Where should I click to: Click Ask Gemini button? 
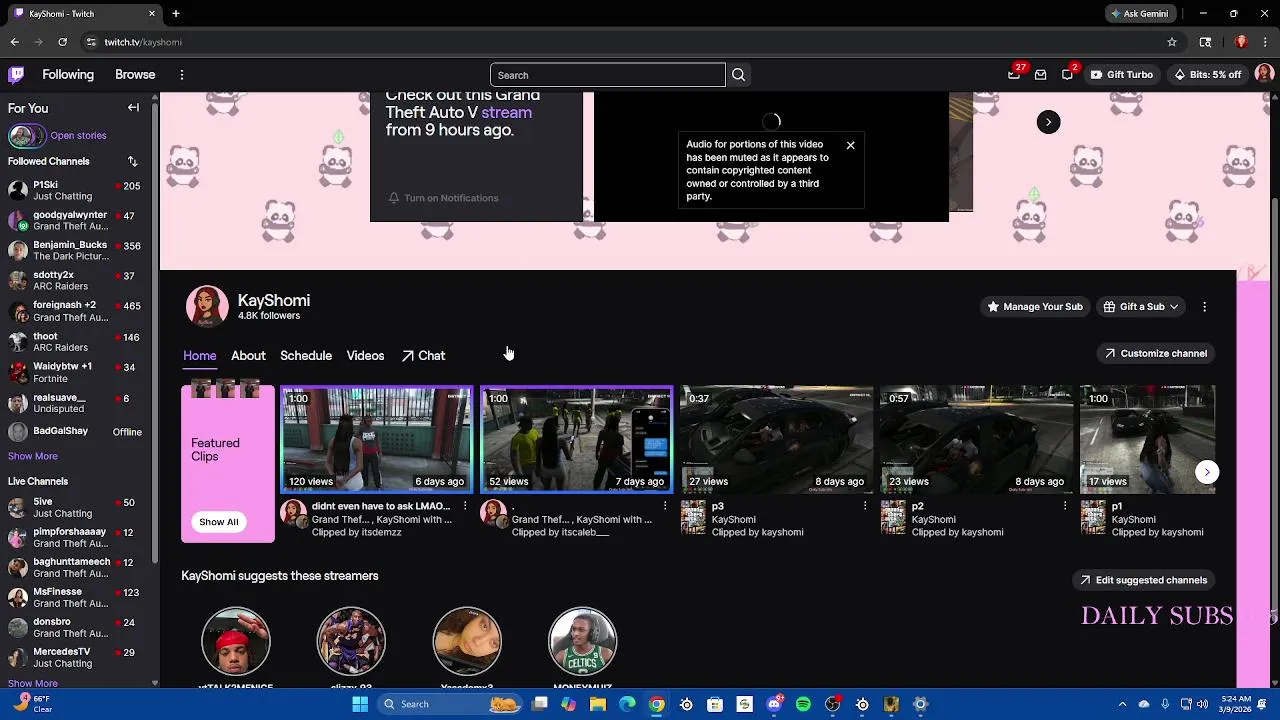pyautogui.click(x=1139, y=14)
